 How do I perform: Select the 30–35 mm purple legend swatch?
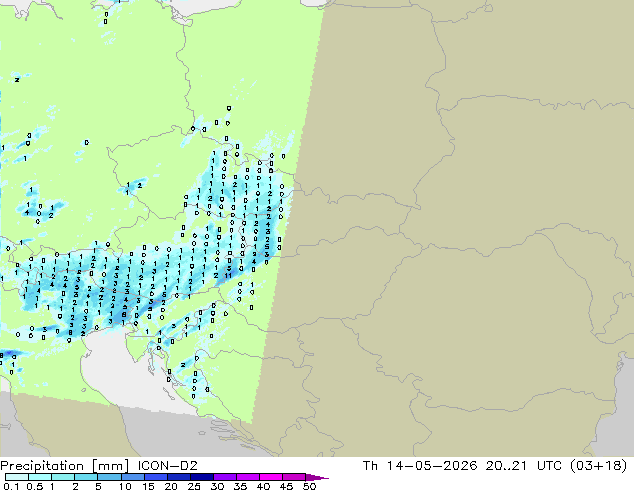point(224,477)
